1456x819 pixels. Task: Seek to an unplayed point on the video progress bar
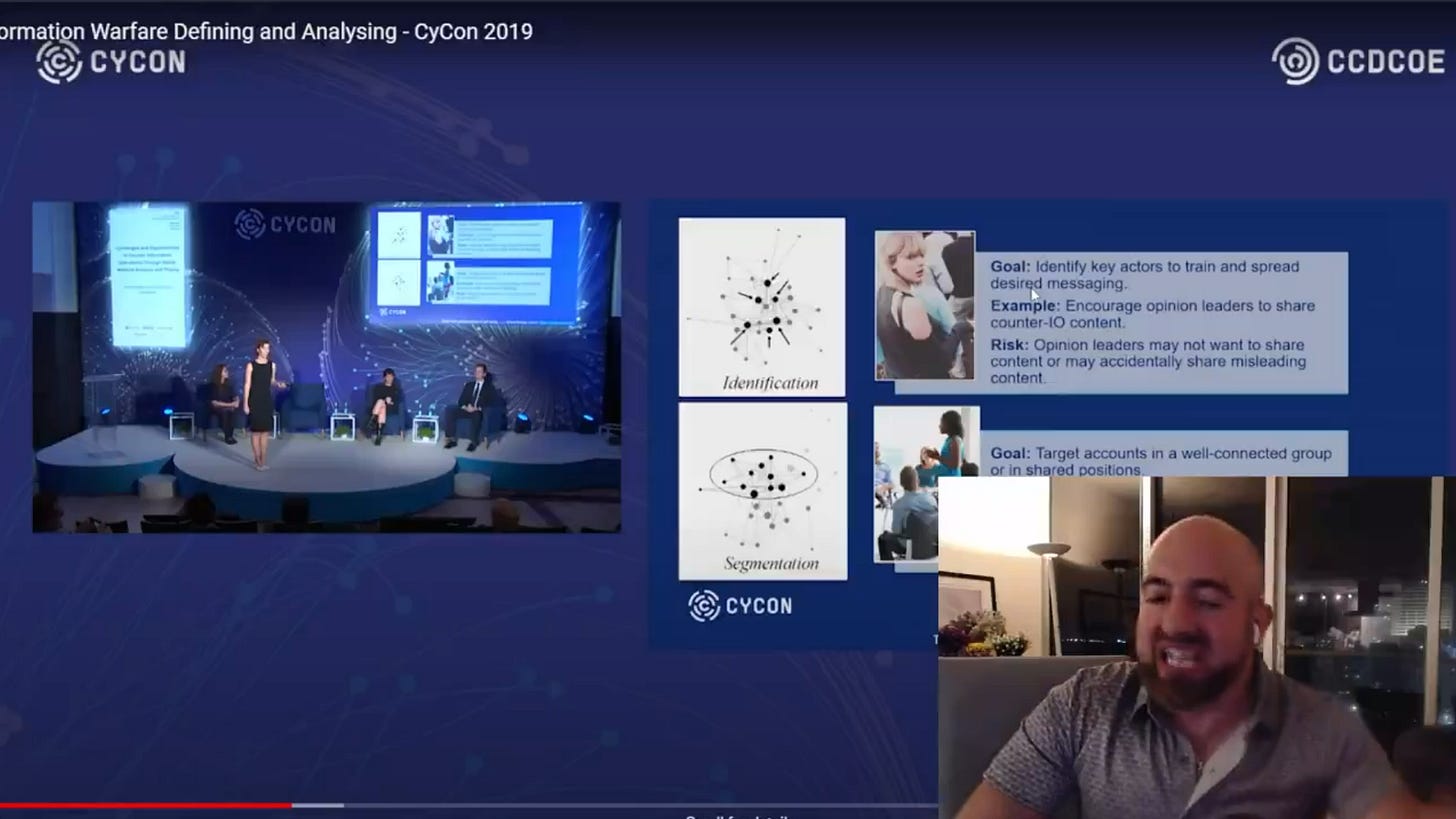point(640,804)
